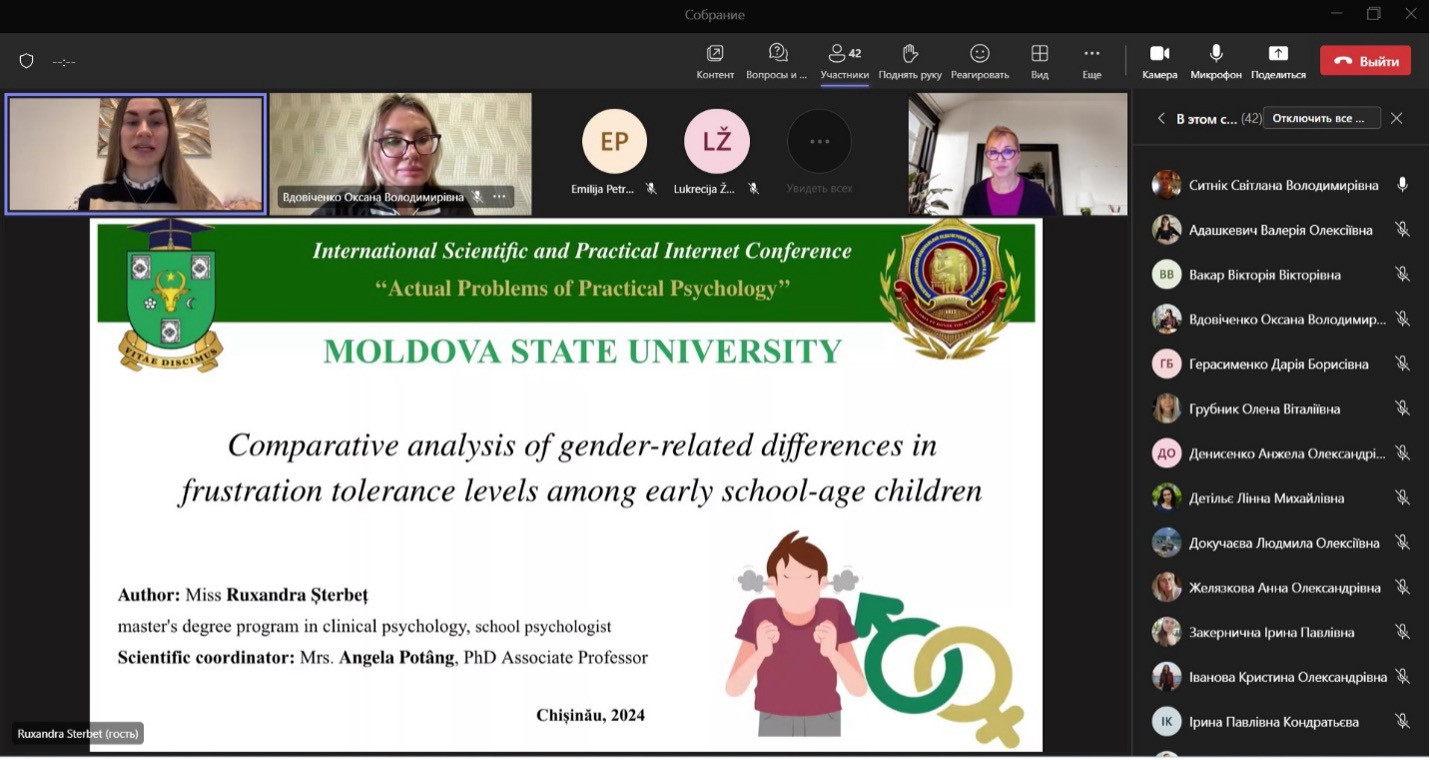Toggle muted mic for Вакар Вікторія Вікторівна
The width and height of the screenshot is (1430, 760).
coord(1403,274)
